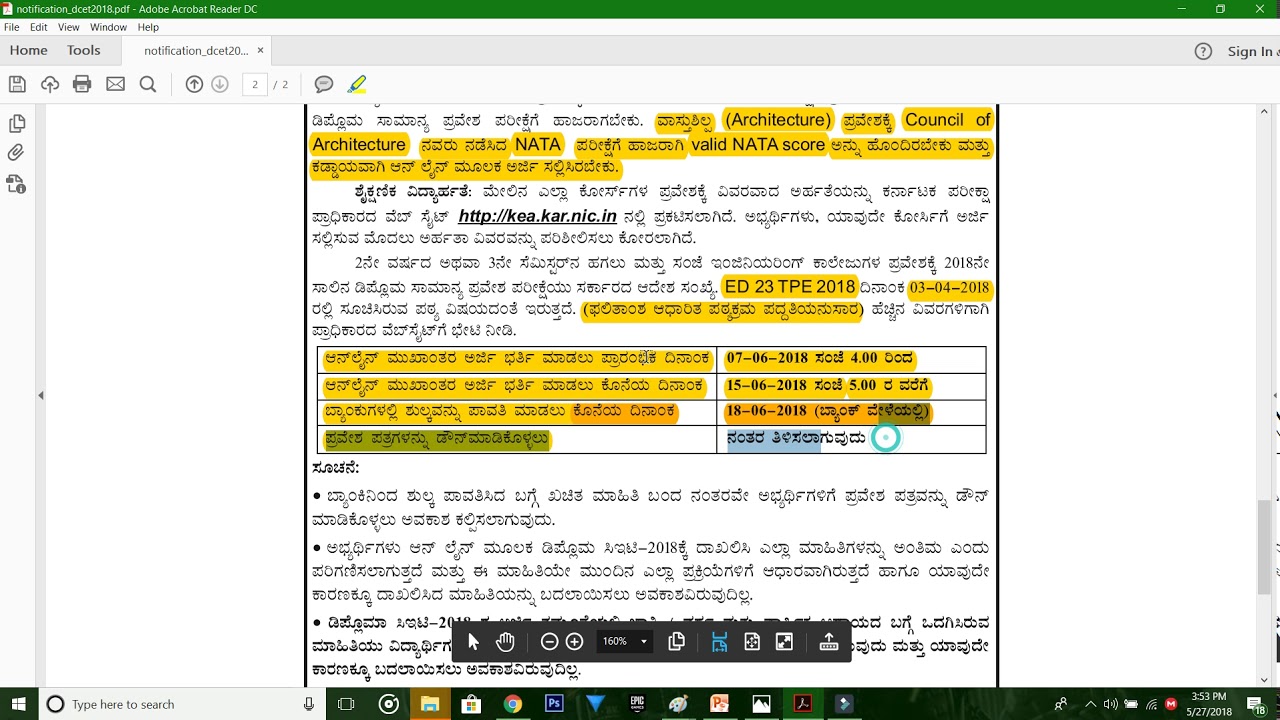Open the http://kea.kar.nic.in link
Screen dimensions: 1280x720
(537, 216)
